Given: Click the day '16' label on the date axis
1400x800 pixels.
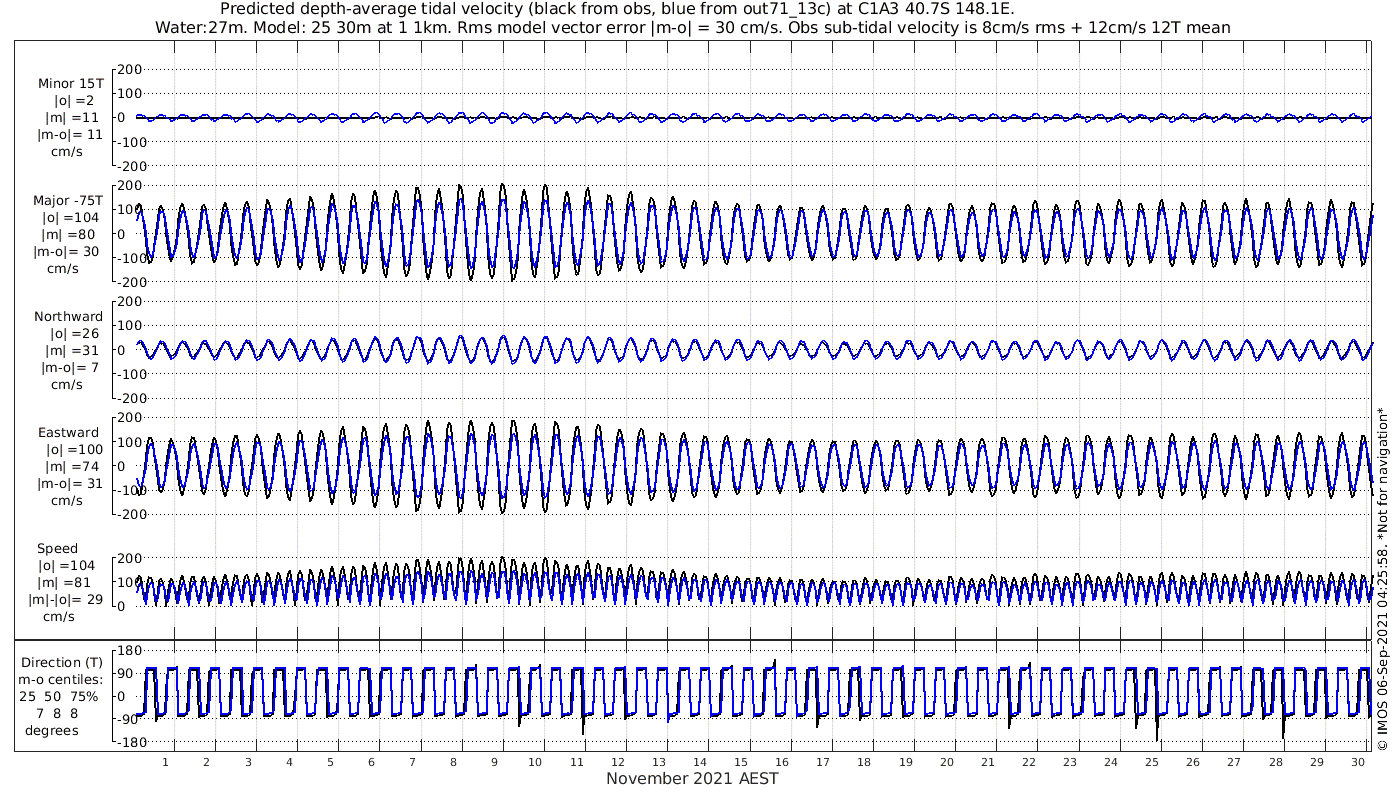Looking at the screenshot, I should (x=782, y=763).
